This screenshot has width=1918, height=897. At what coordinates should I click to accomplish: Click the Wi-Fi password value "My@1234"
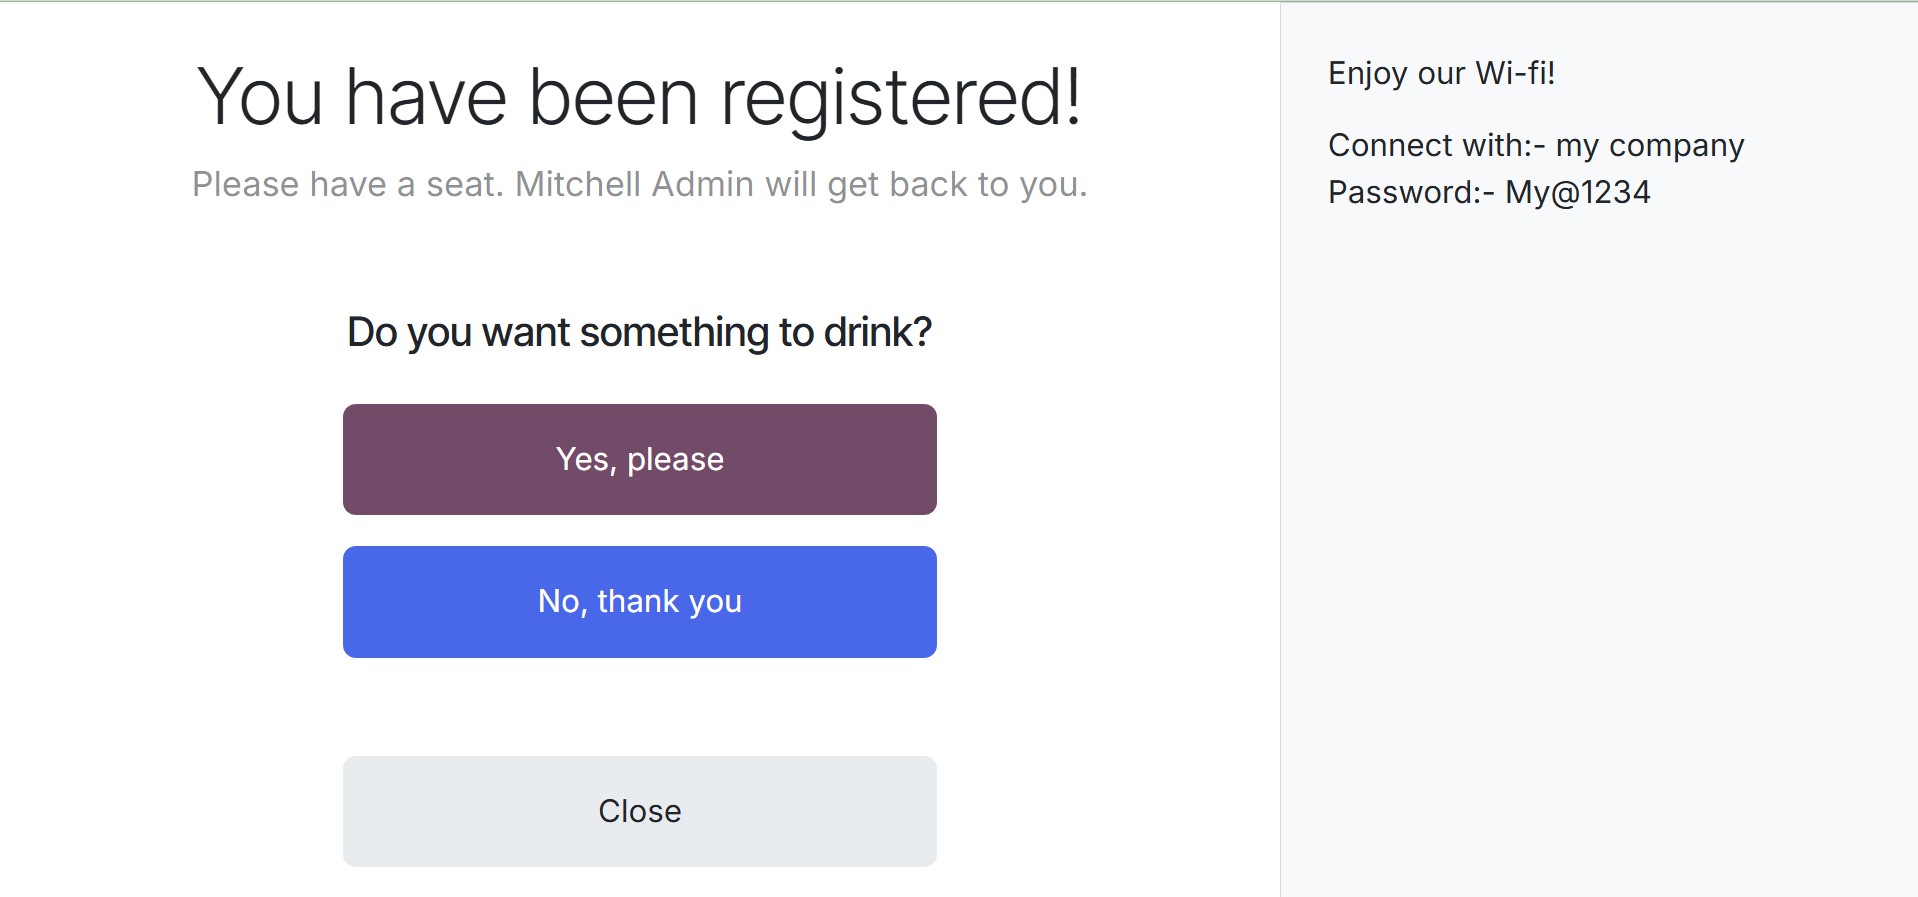[x=1578, y=192]
